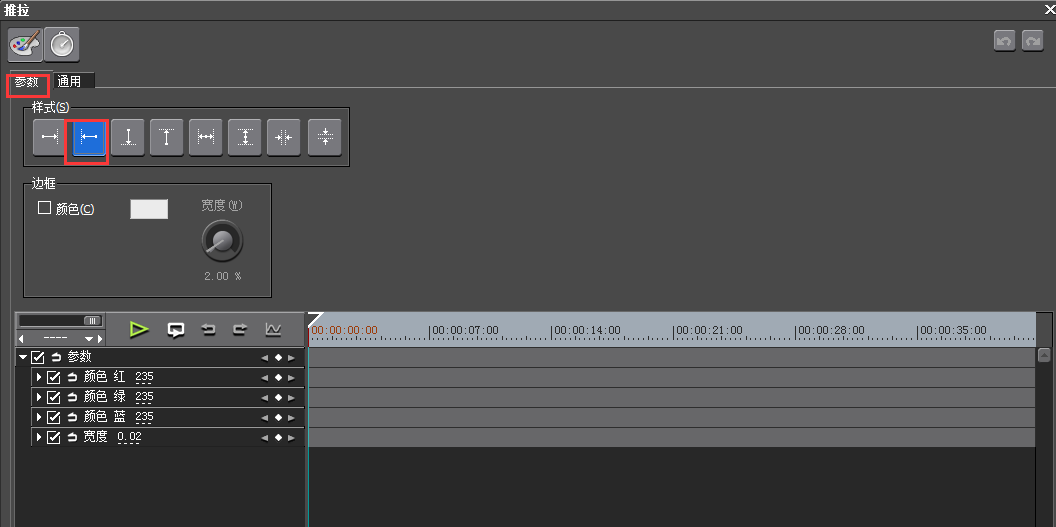Click the 宽度 width knob
Image resolution: width=1056 pixels, height=527 pixels.
pos(222,241)
